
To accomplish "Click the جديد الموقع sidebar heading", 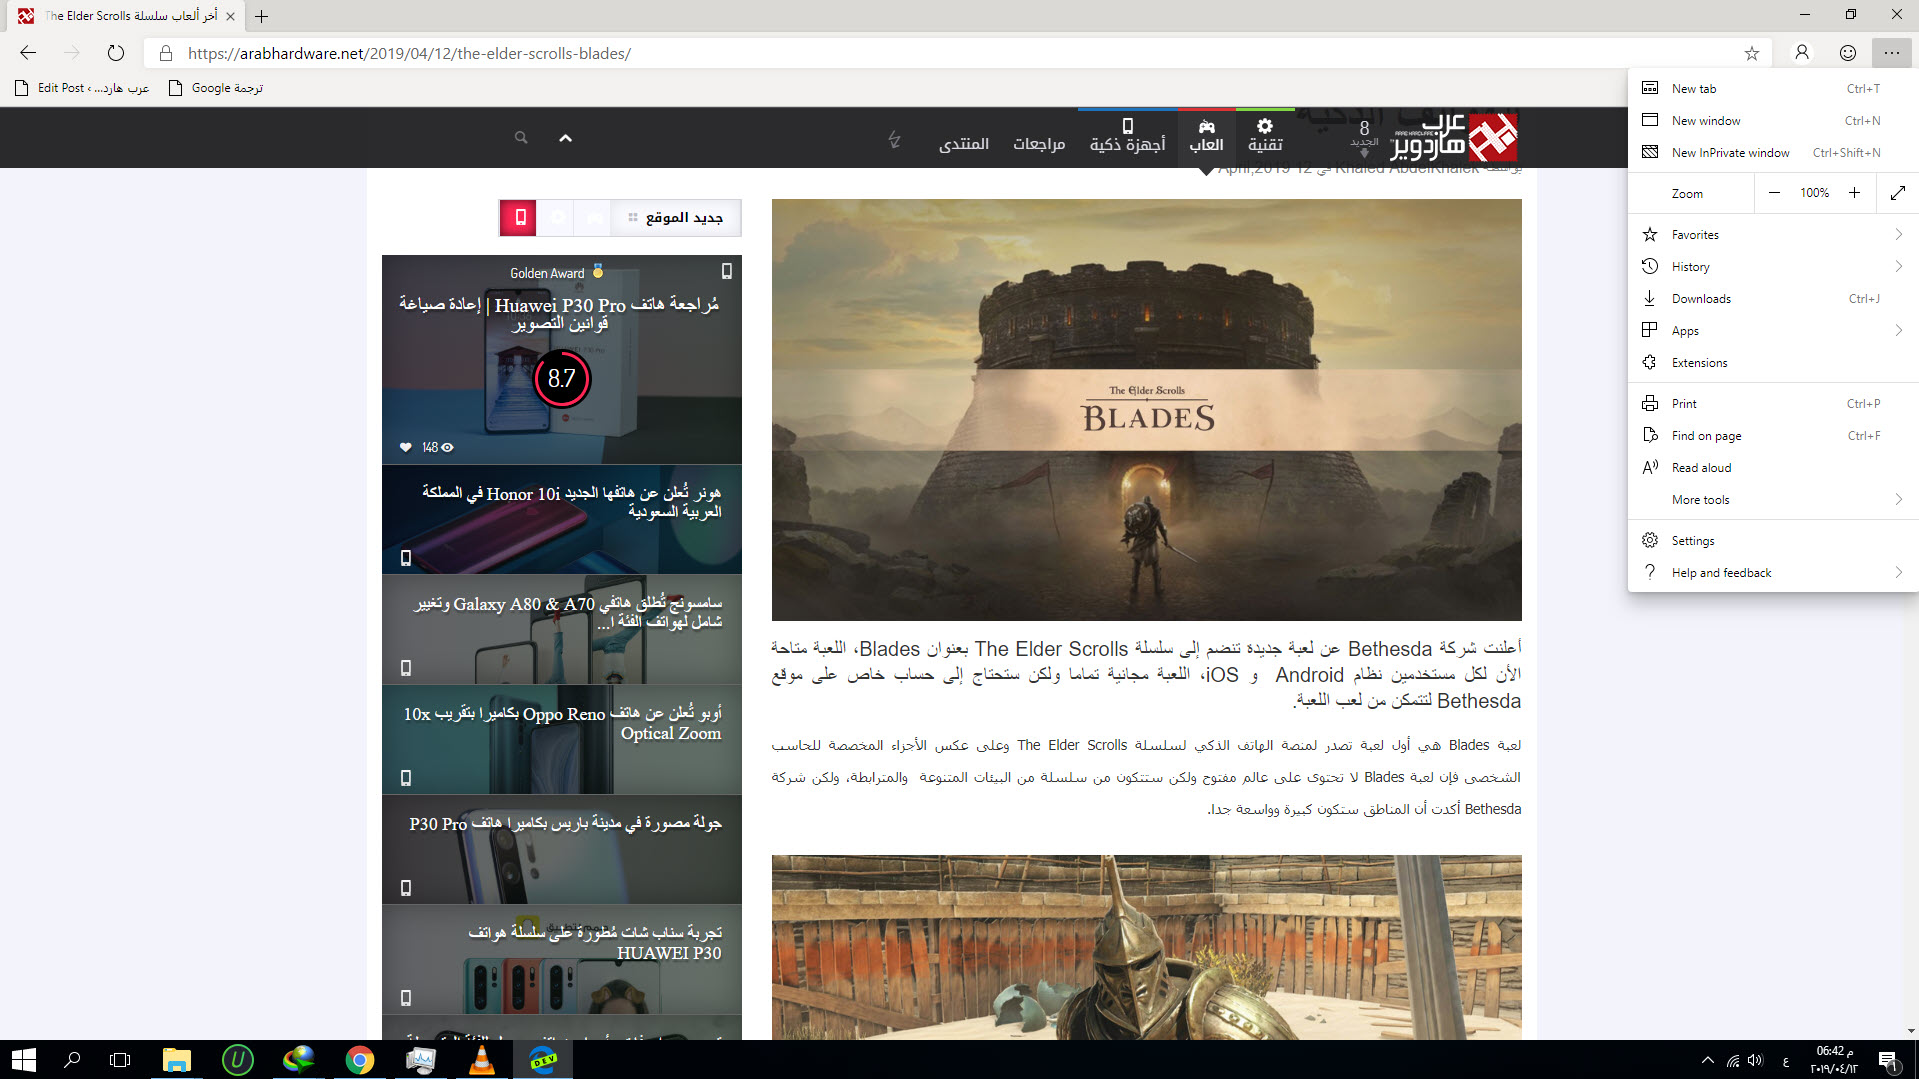I will pyautogui.click(x=684, y=218).
